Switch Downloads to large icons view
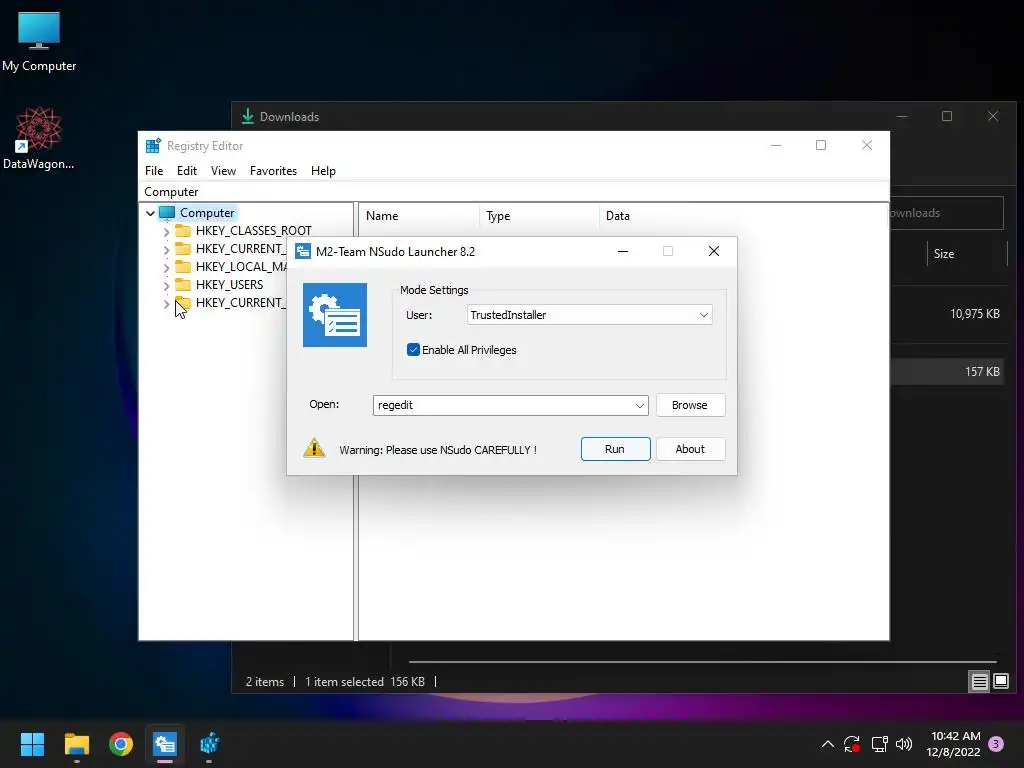Screen dimensions: 1024x768 coord(1001,682)
